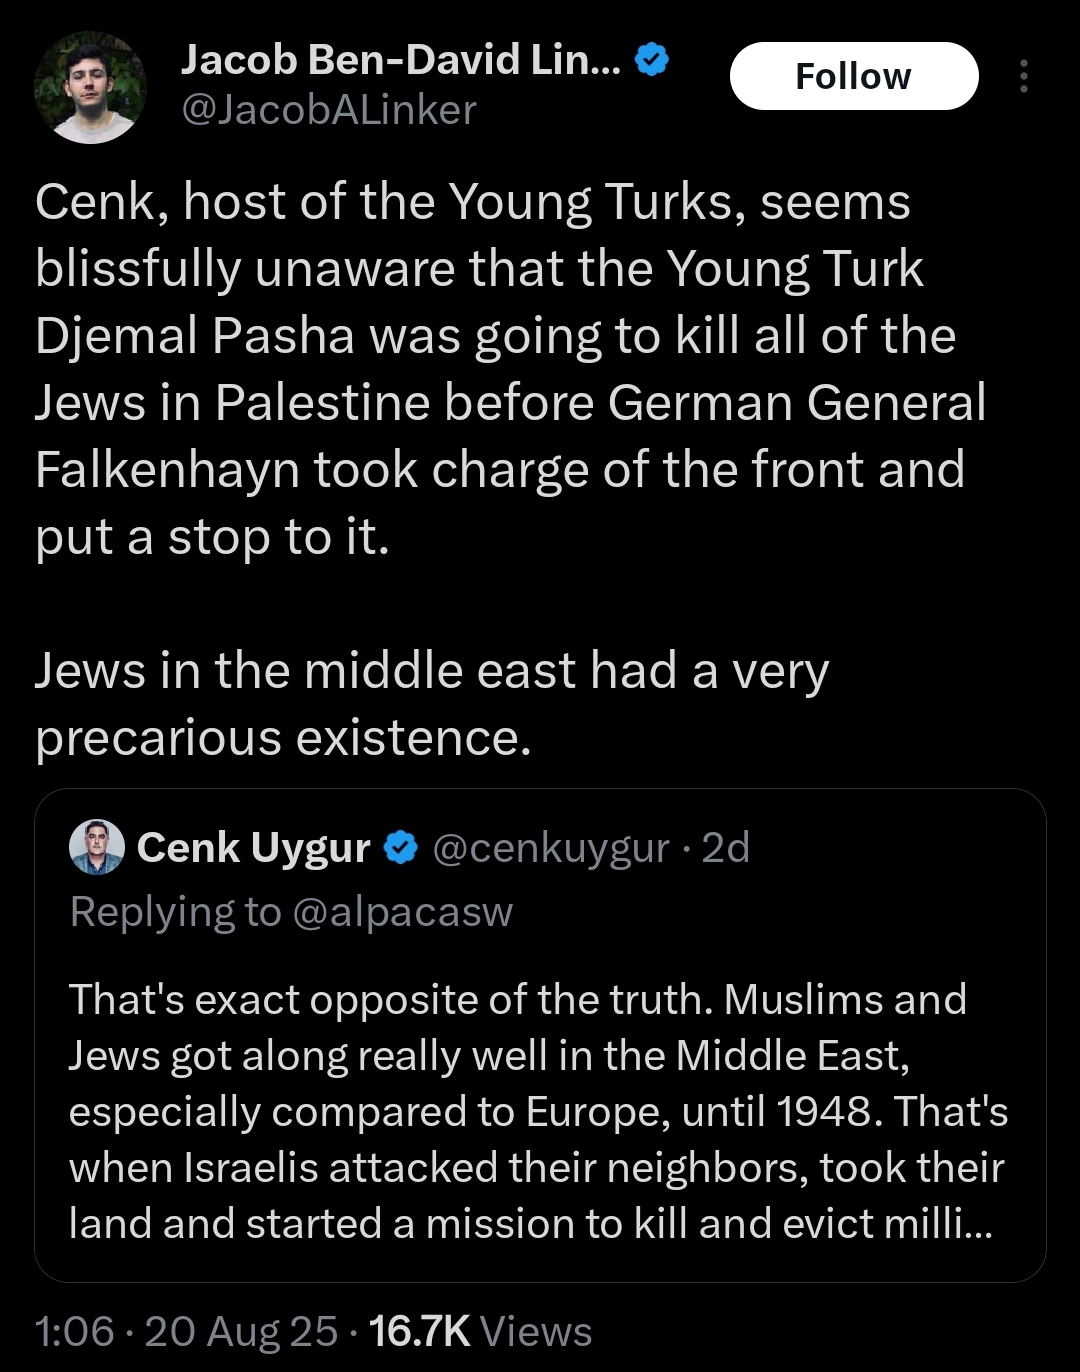Click the 1:06 · 20 Aug 25 timestamp
This screenshot has width=1080, height=1372.
187,1331
